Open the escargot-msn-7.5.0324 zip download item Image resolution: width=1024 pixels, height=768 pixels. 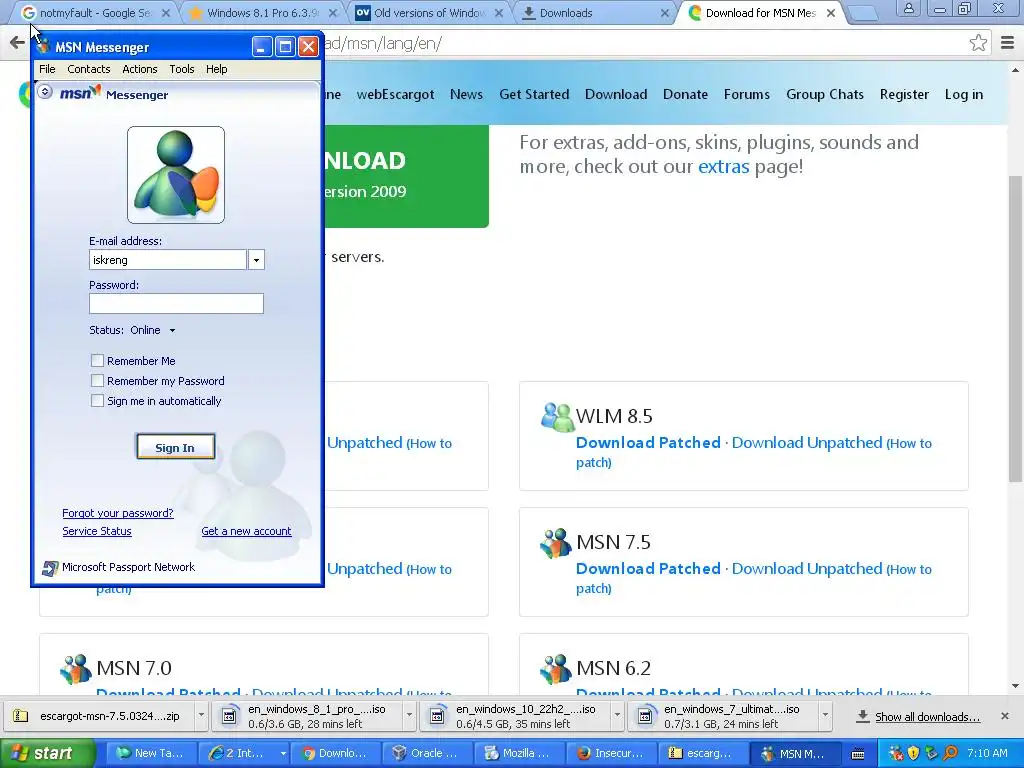click(x=101, y=716)
